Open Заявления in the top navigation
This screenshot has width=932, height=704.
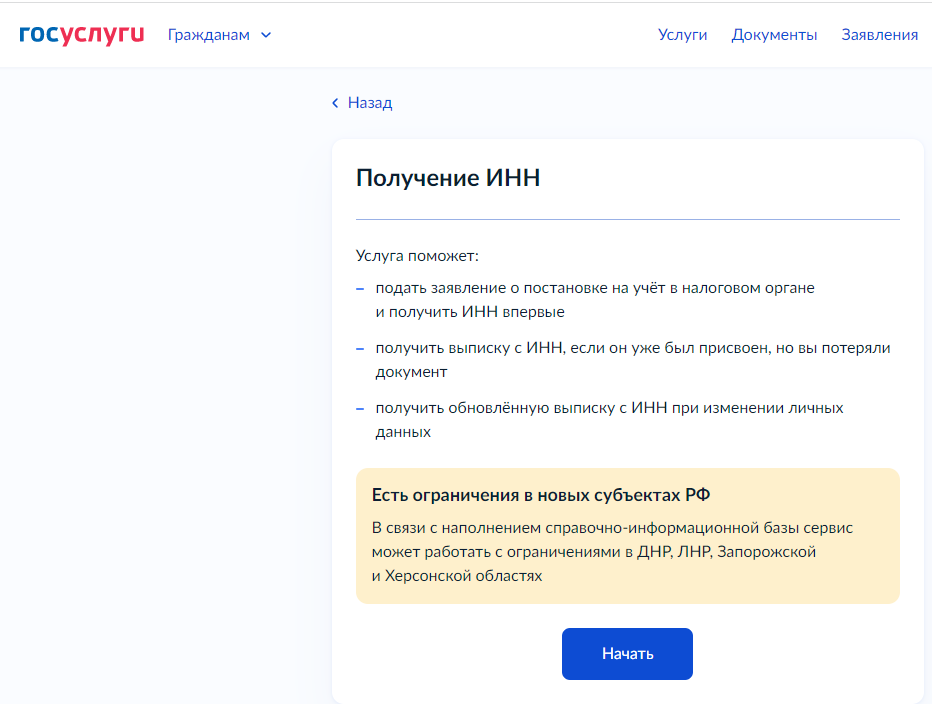click(879, 35)
